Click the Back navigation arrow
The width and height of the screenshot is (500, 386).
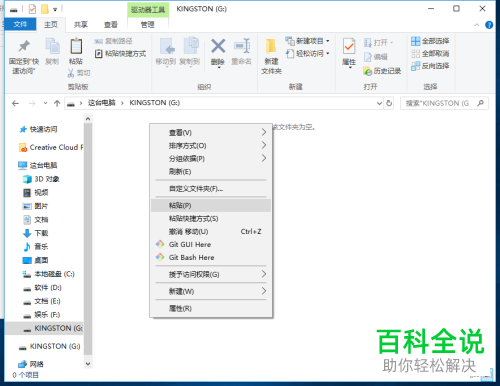[15, 103]
